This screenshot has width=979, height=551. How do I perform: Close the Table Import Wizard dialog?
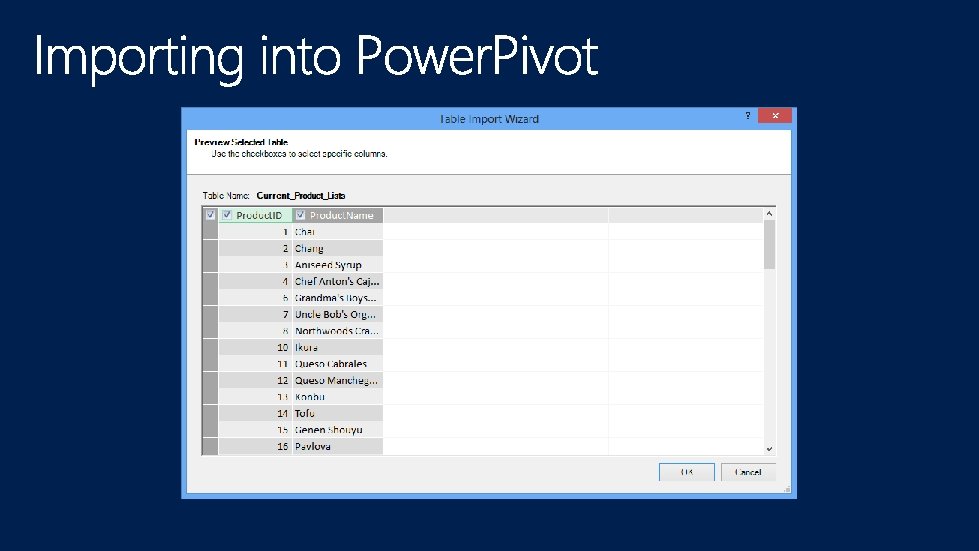coord(775,115)
